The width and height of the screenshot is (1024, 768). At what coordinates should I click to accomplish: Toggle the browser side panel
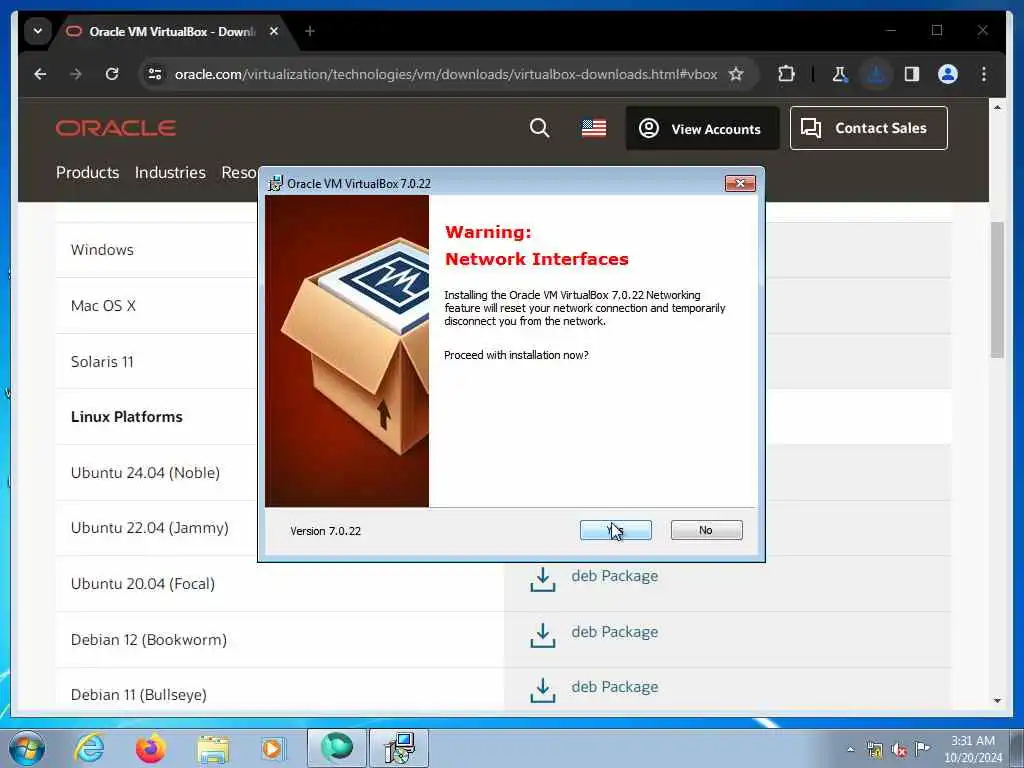coord(912,74)
